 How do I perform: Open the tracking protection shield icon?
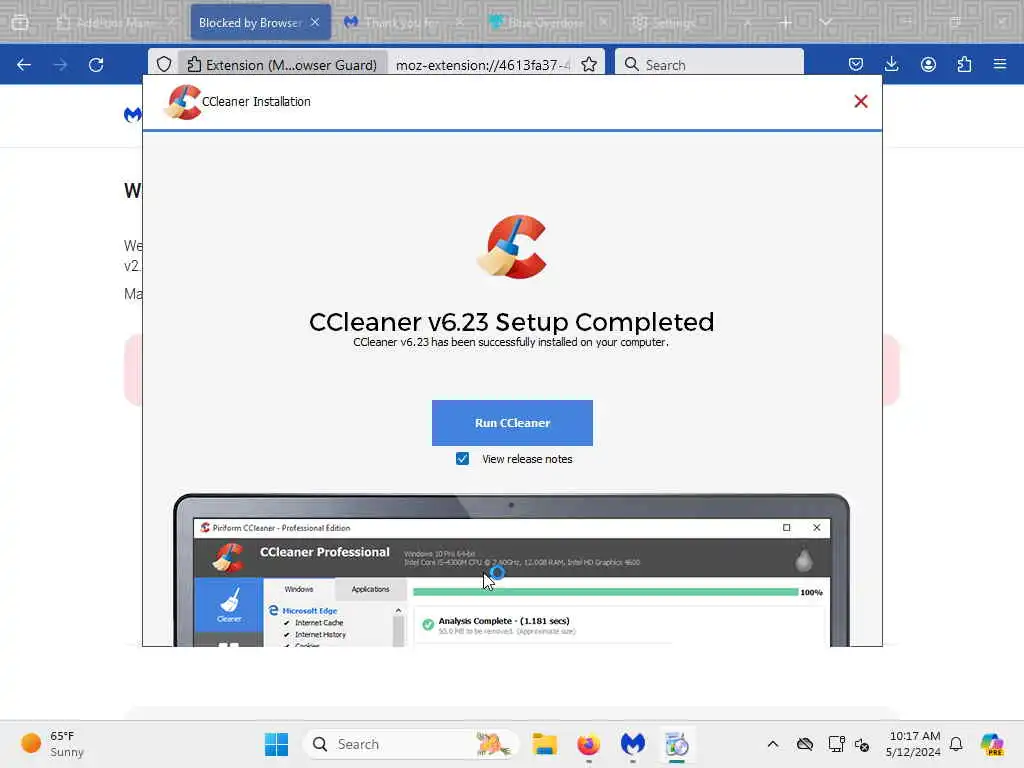click(164, 65)
